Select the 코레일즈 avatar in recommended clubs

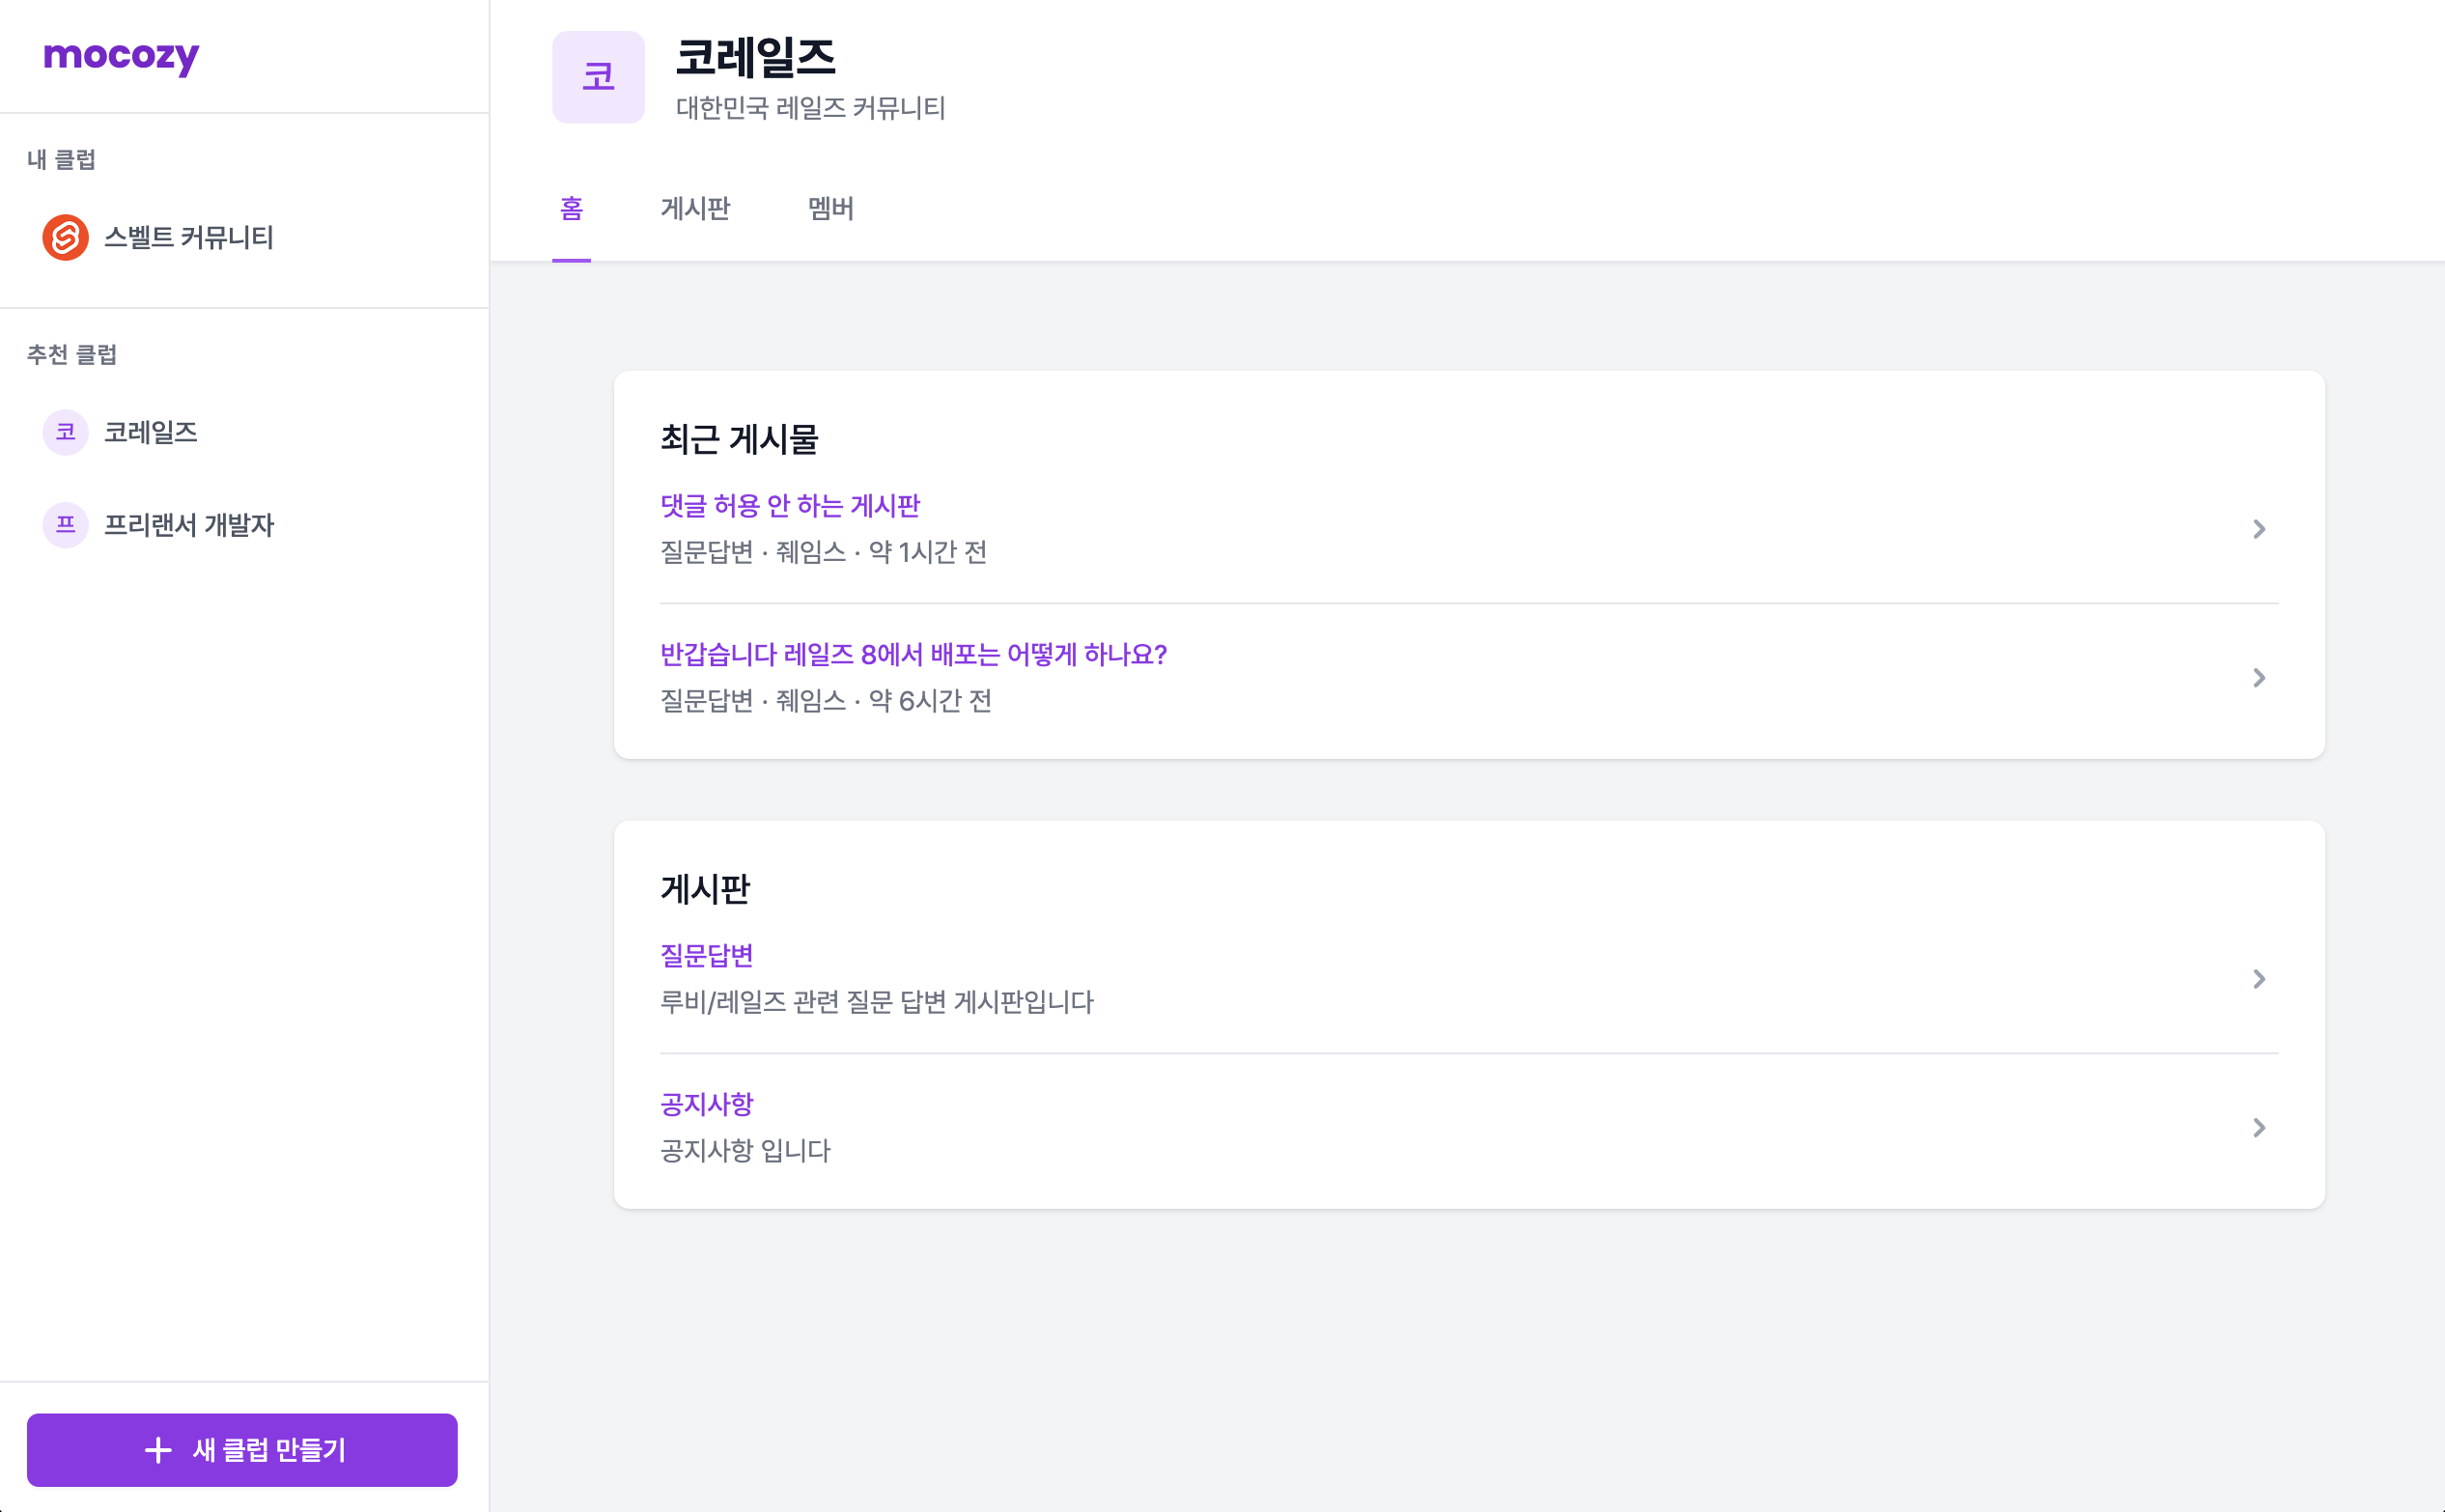(65, 432)
